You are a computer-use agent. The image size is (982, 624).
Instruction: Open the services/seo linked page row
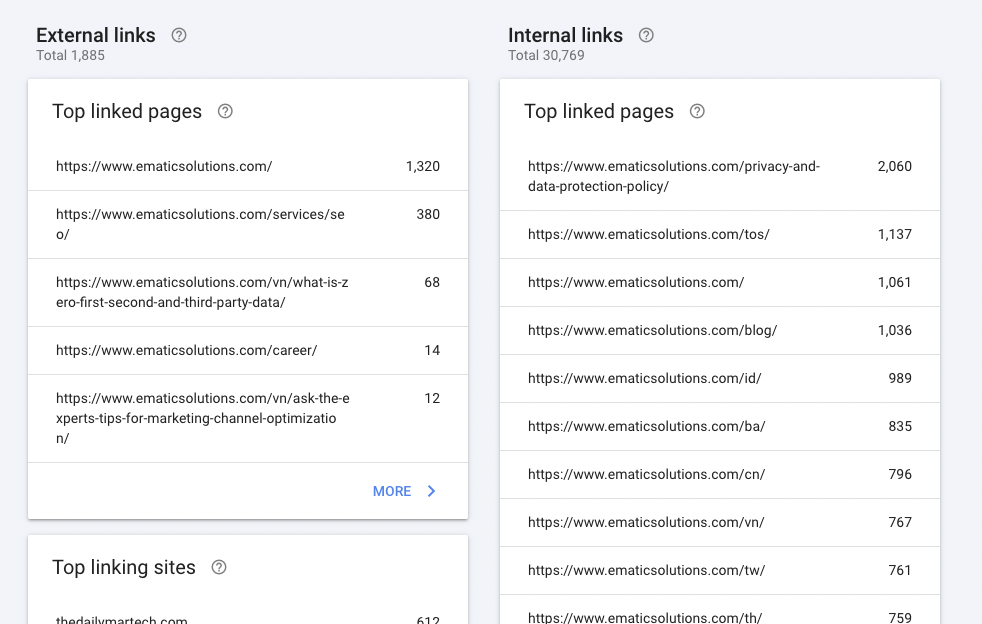[247, 225]
